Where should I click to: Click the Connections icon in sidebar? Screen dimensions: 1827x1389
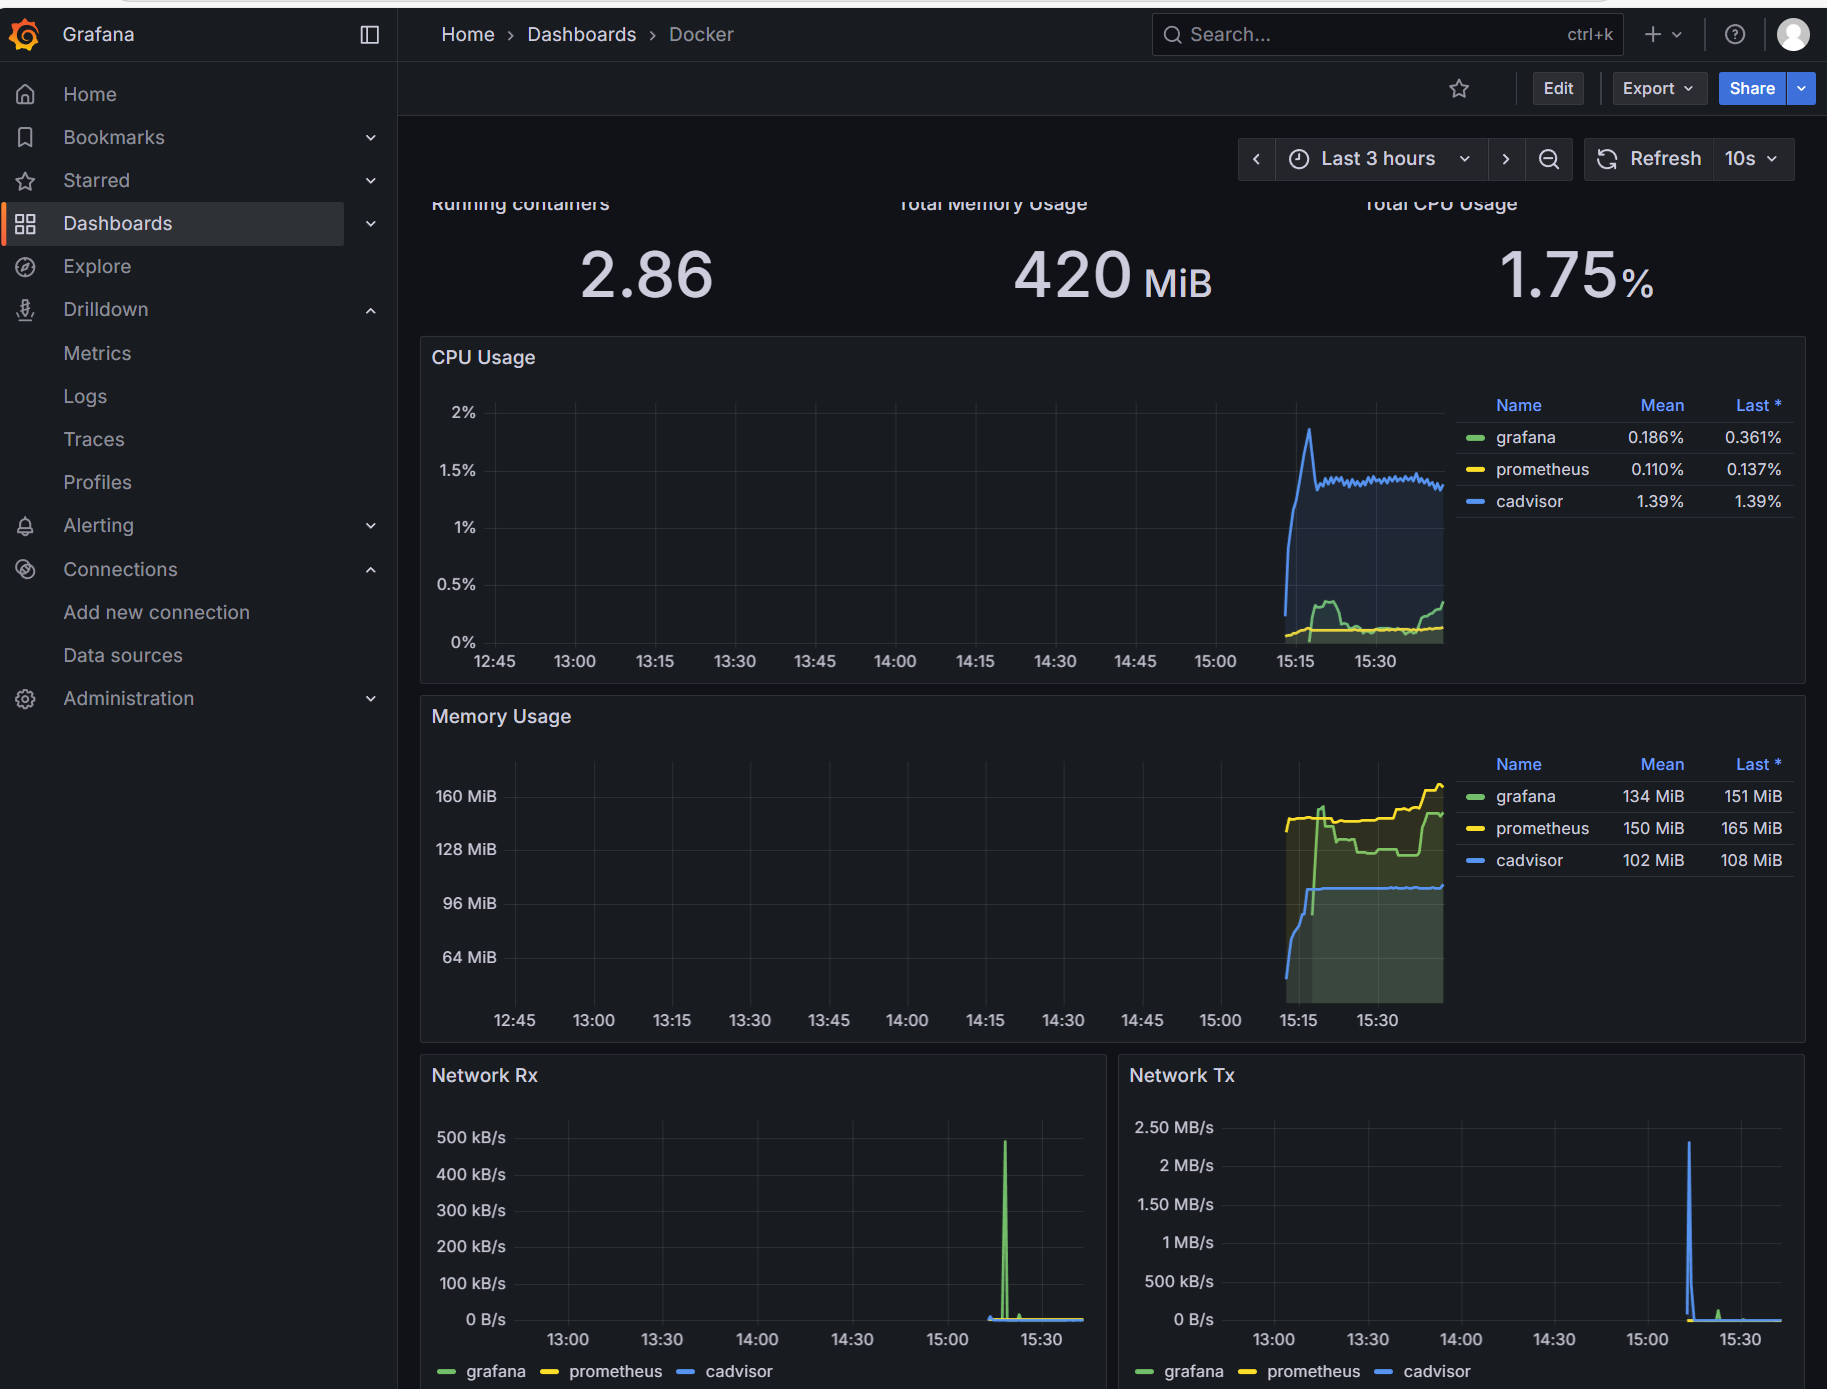(26, 569)
